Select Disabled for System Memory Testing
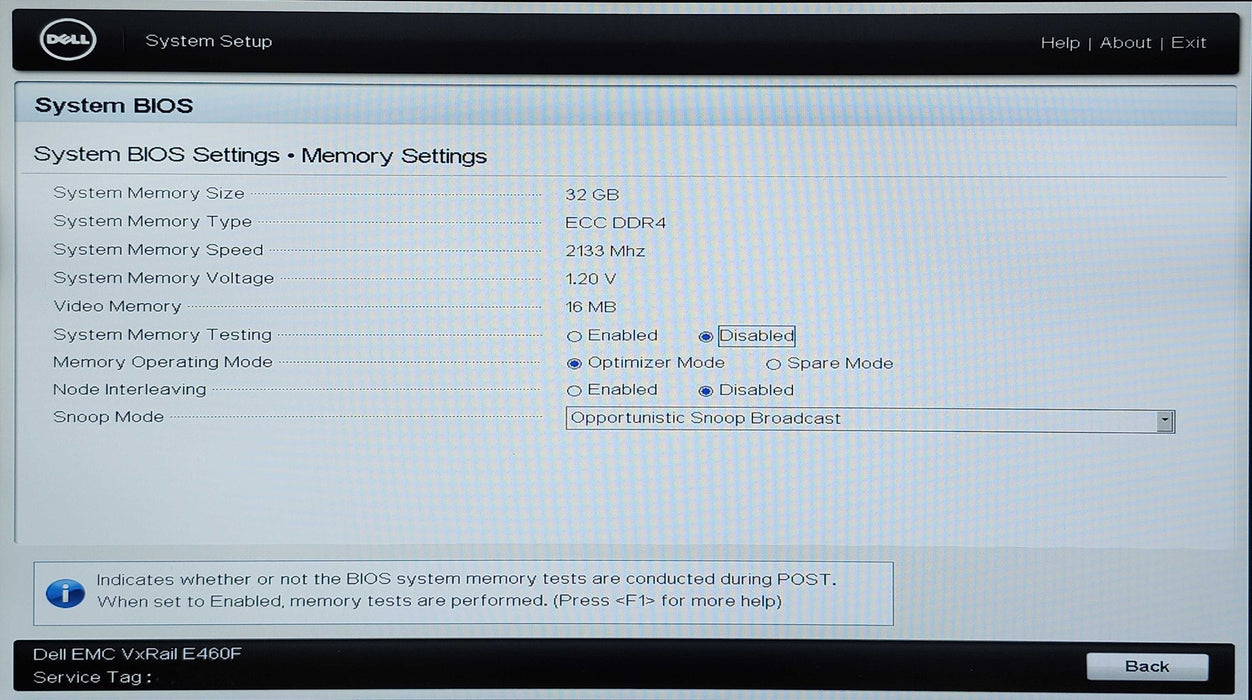This screenshot has height=700, width=1252. pos(706,337)
